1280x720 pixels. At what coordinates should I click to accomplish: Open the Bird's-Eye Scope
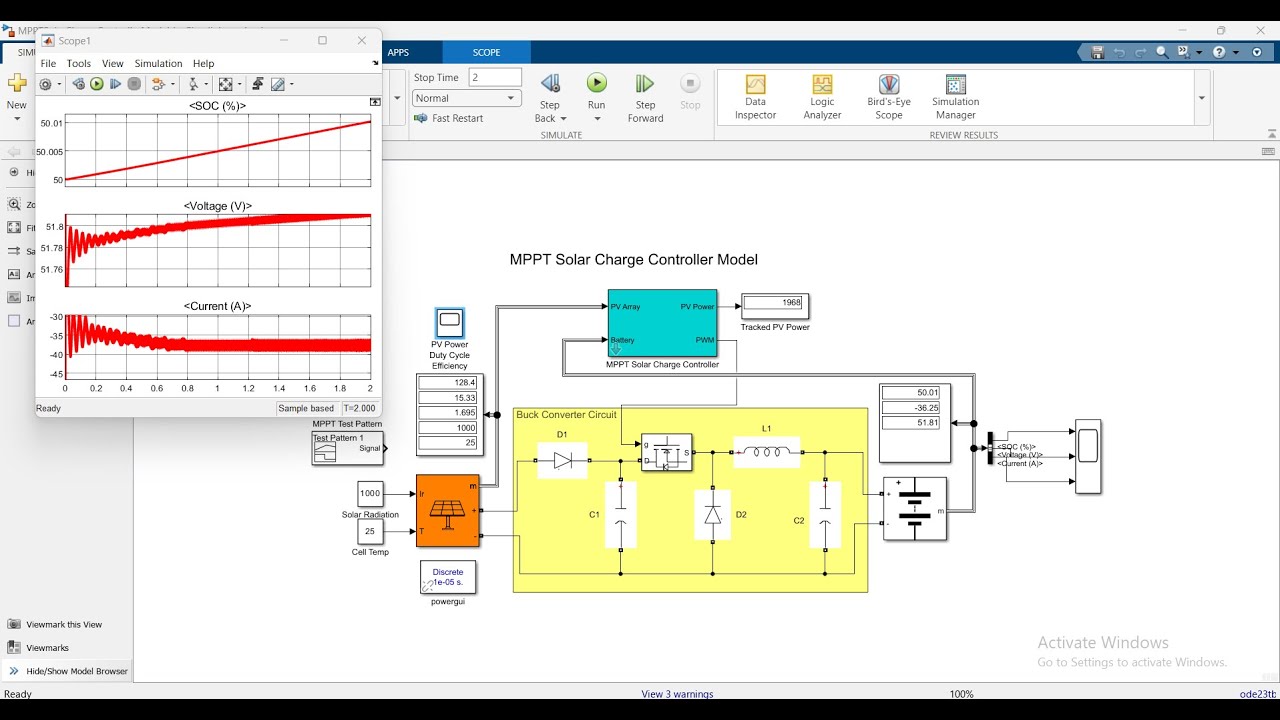pyautogui.click(x=889, y=97)
